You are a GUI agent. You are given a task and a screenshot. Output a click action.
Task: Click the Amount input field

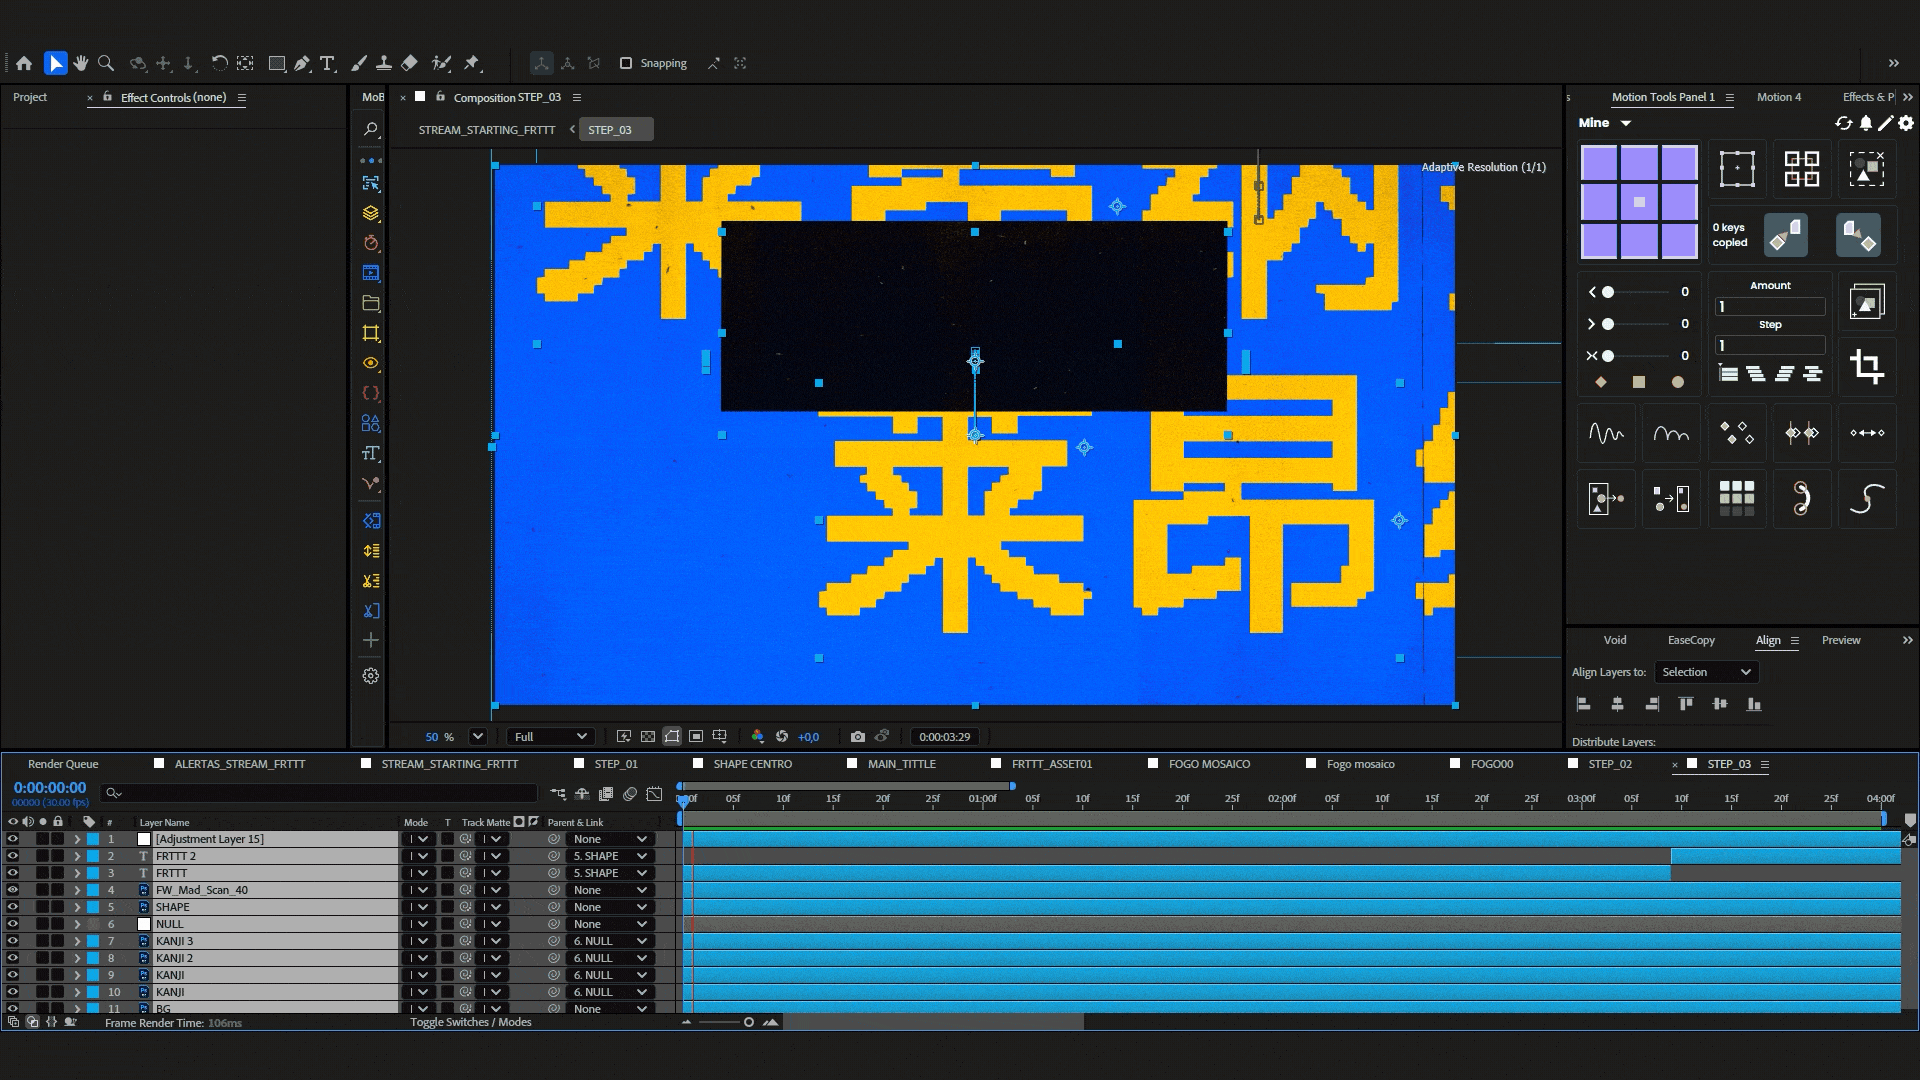[1769, 307]
